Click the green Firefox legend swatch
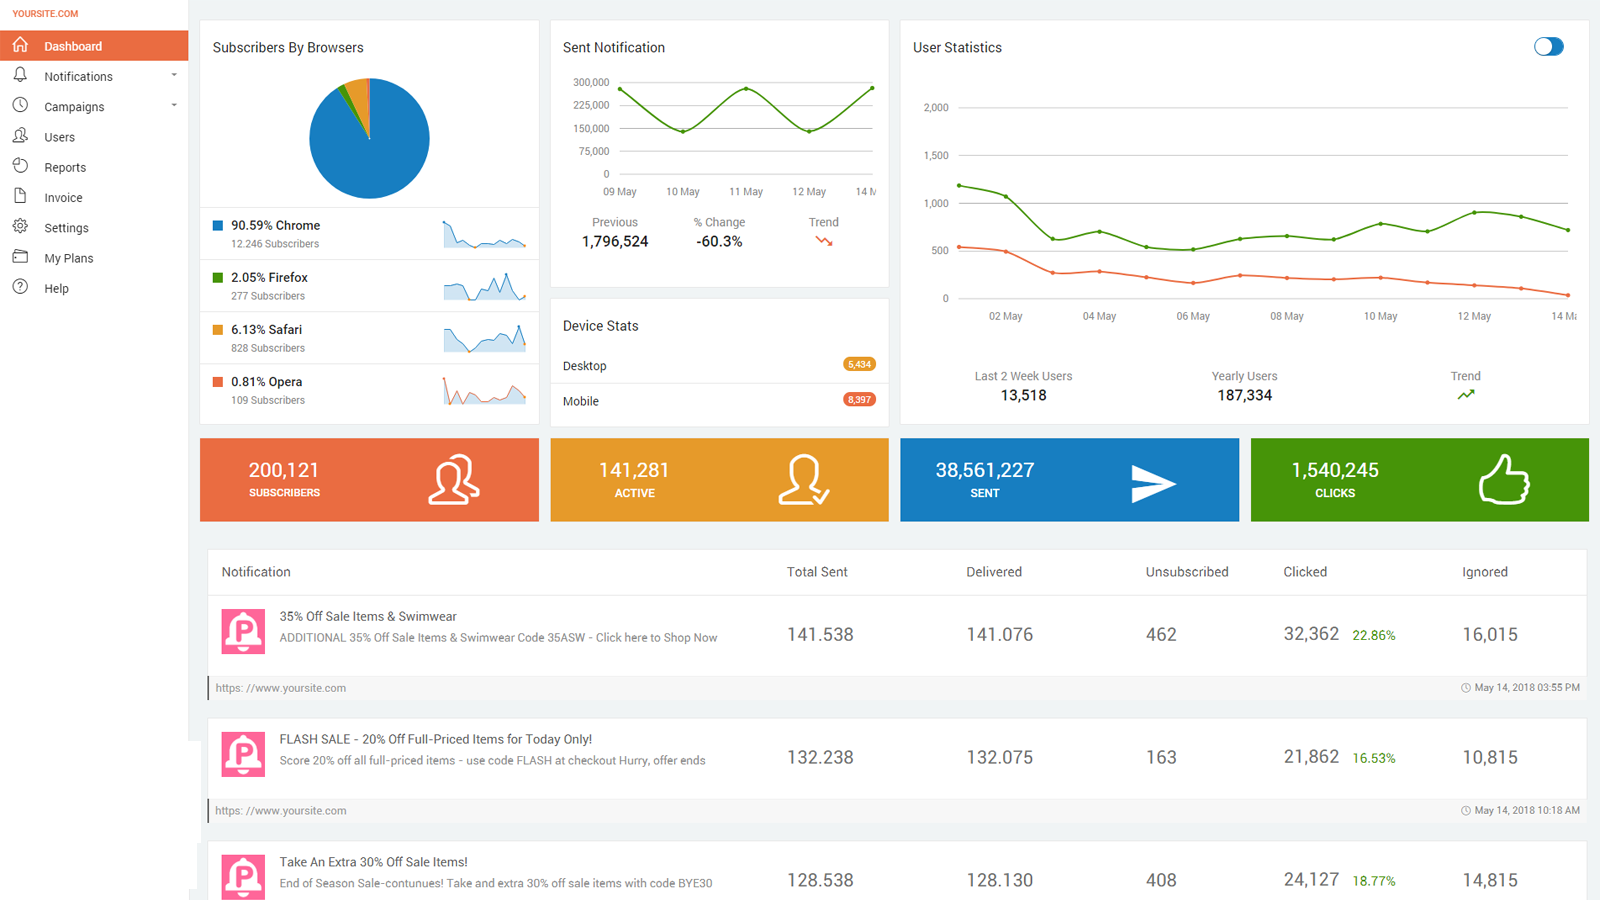1600x900 pixels. tap(218, 277)
